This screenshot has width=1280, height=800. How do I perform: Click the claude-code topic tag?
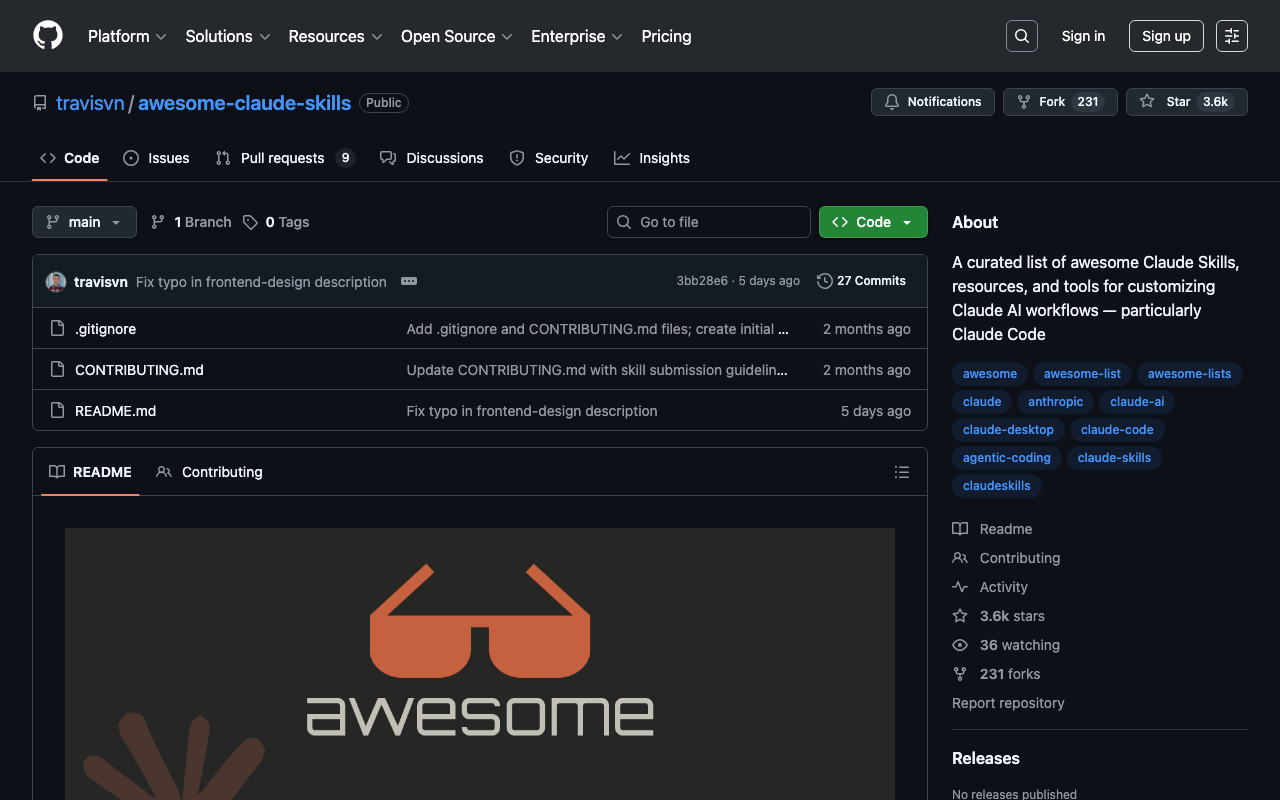point(1117,430)
